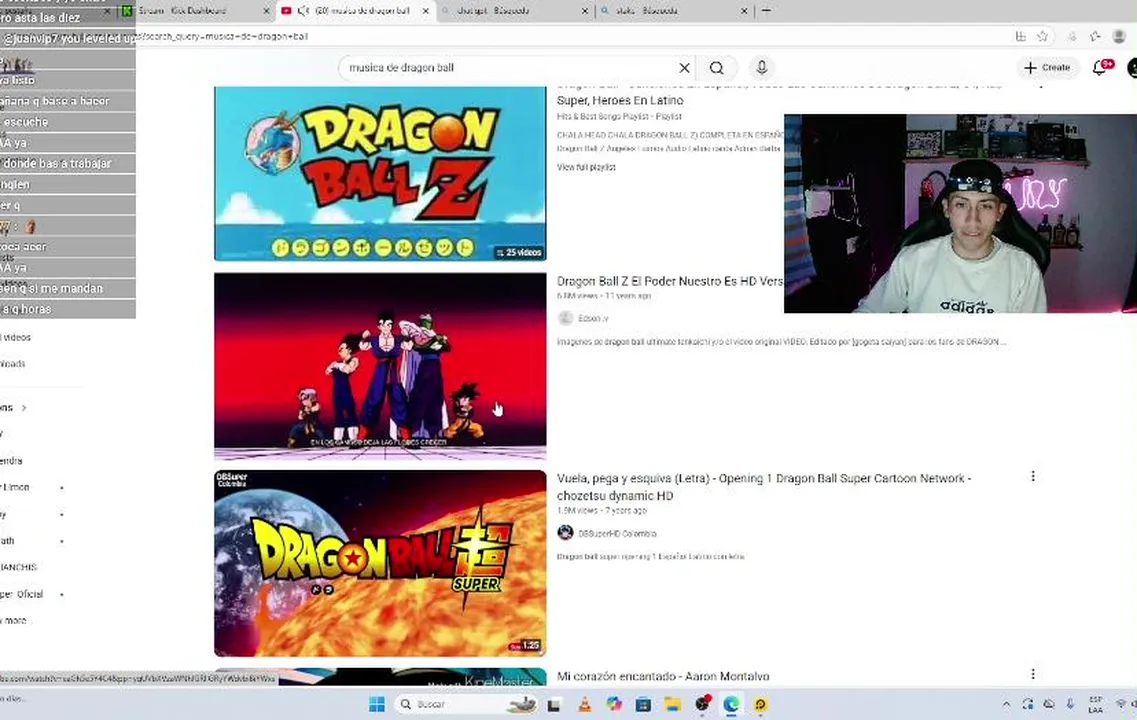Clear the YouTube search box text
The height and width of the screenshot is (720, 1137).
(684, 67)
